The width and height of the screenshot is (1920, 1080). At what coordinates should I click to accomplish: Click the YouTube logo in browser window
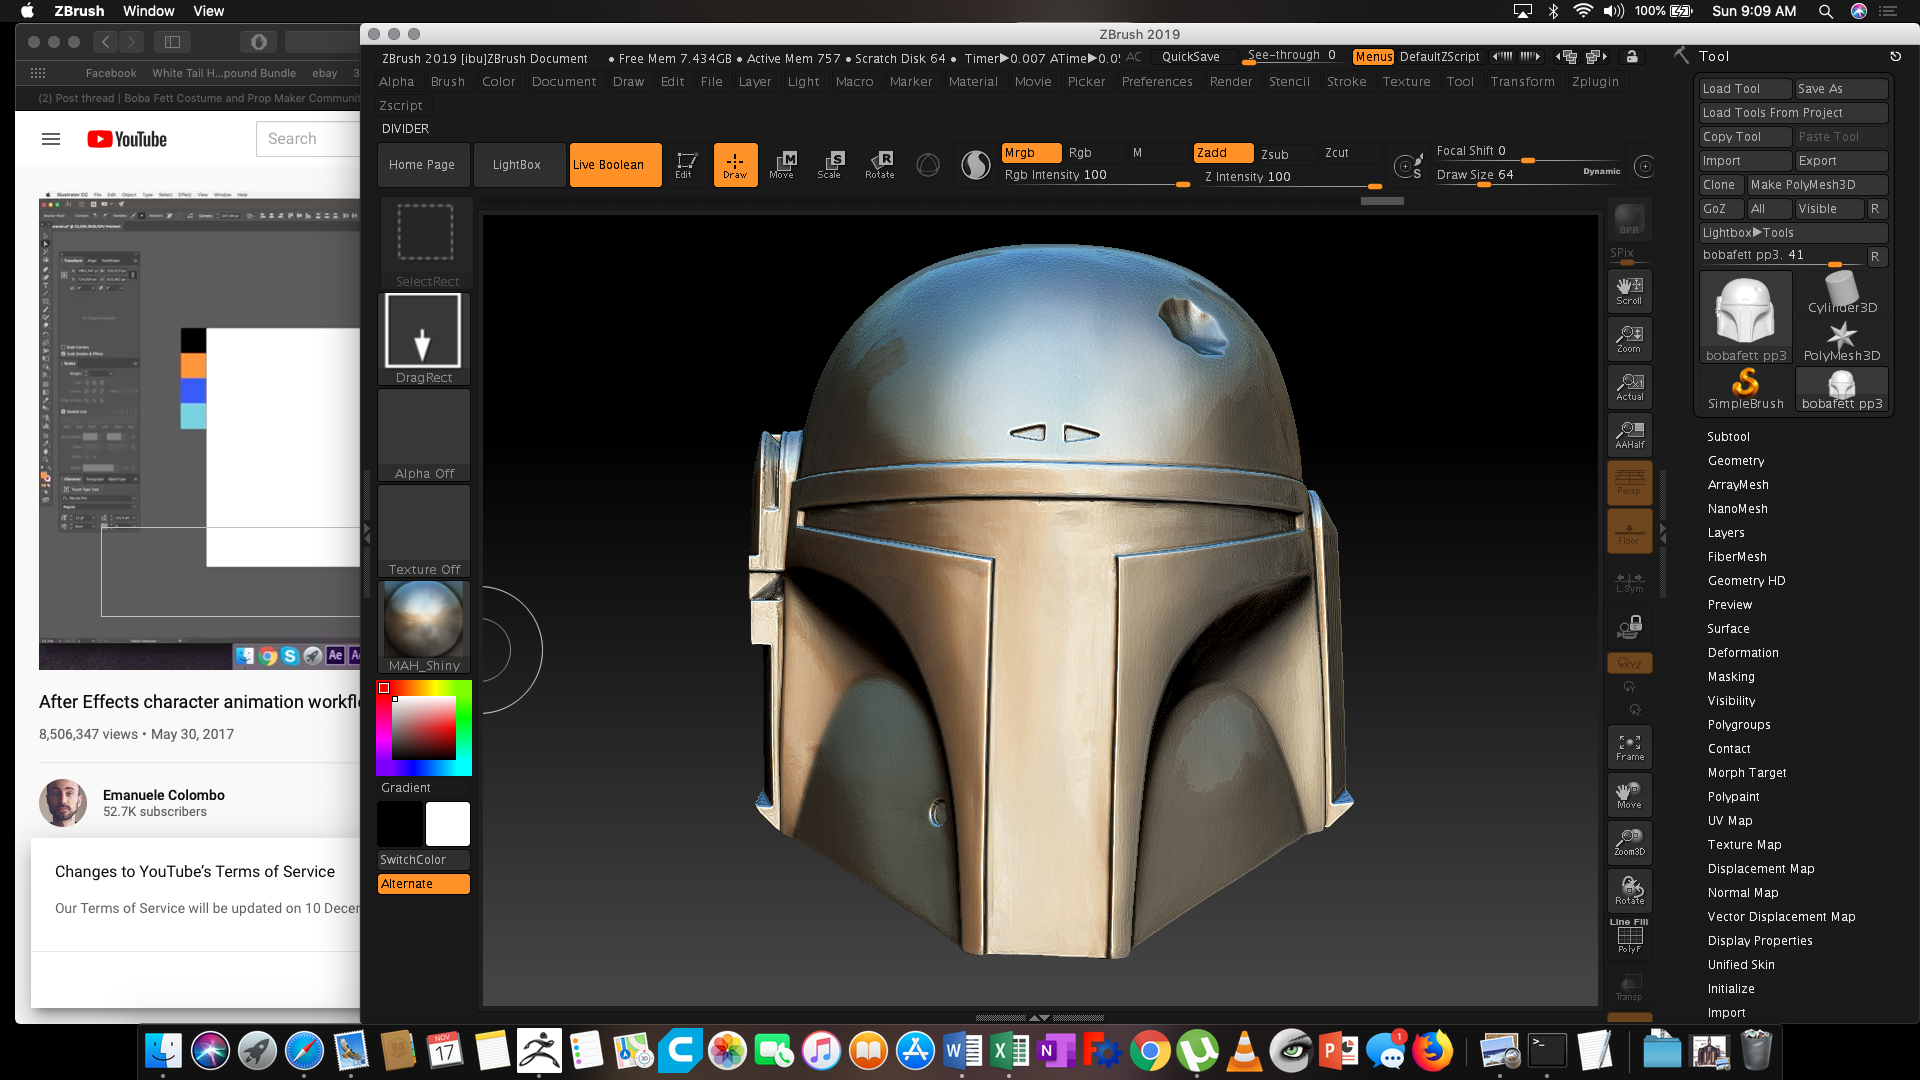coord(127,139)
